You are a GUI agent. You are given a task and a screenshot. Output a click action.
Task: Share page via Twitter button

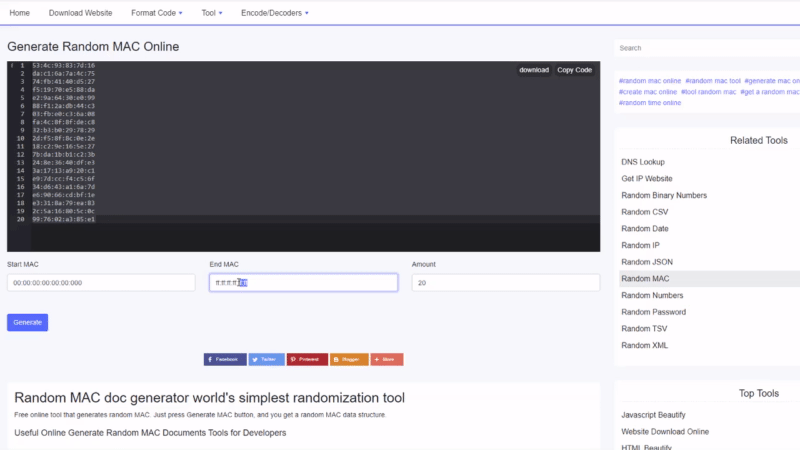pos(266,359)
